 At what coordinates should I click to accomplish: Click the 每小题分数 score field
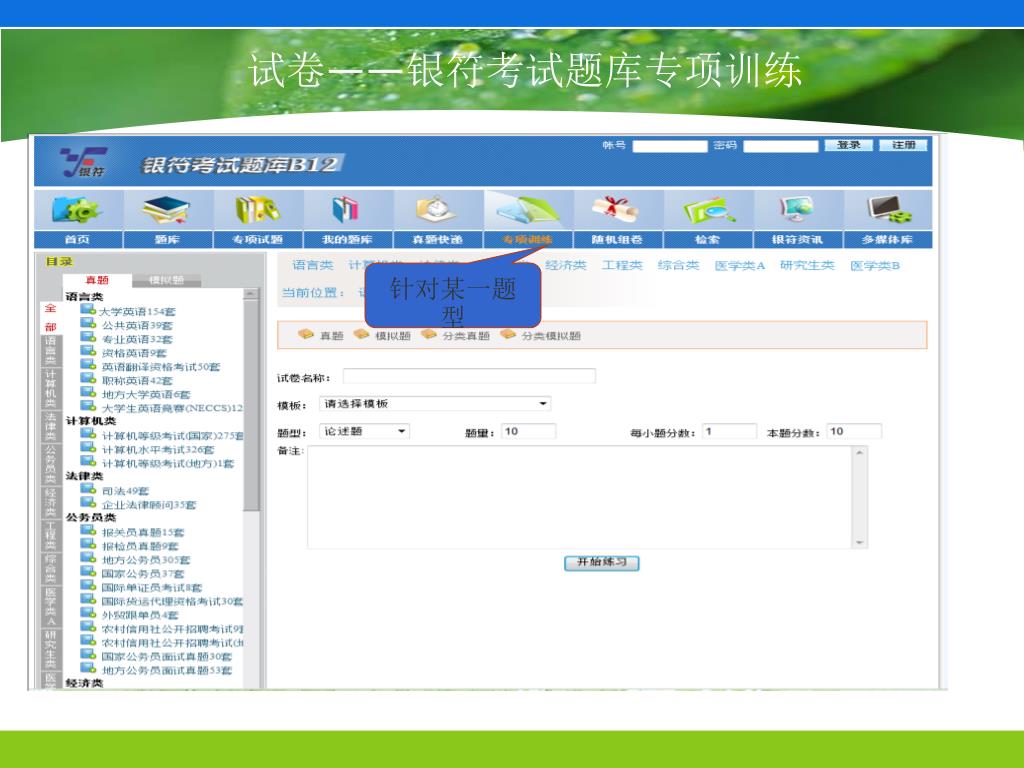tap(729, 431)
